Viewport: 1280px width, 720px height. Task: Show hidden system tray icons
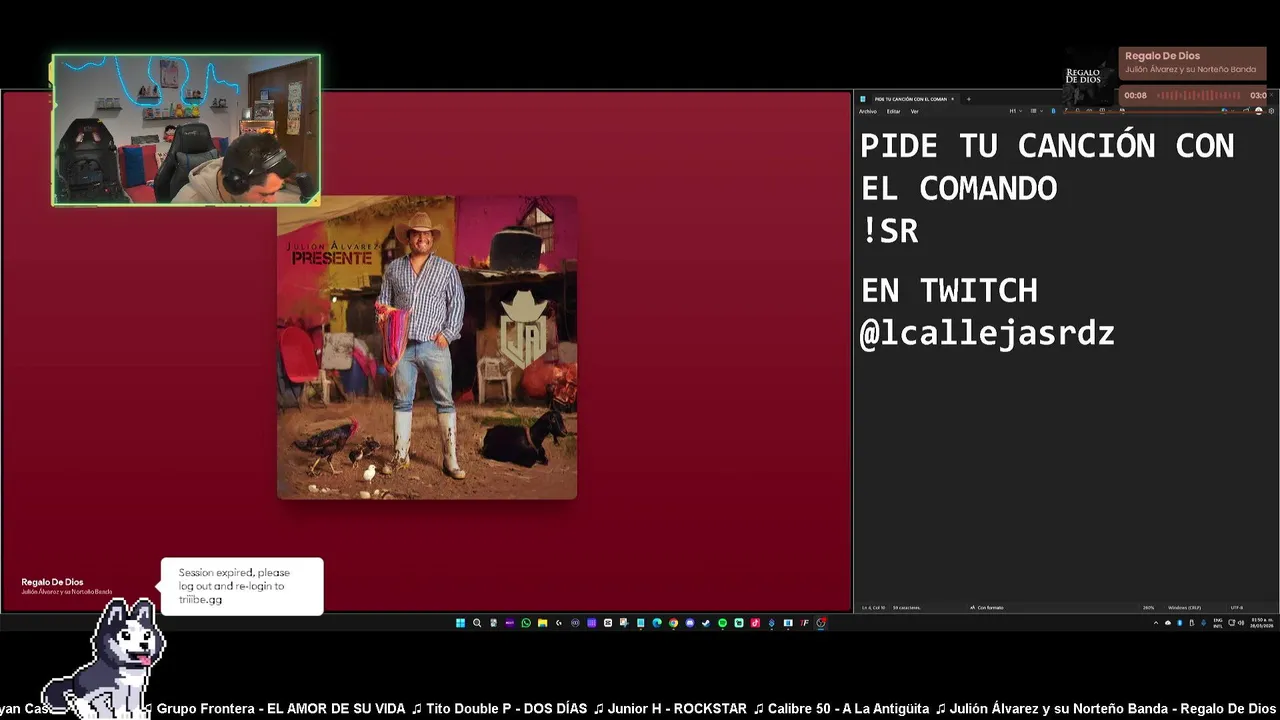1156,623
